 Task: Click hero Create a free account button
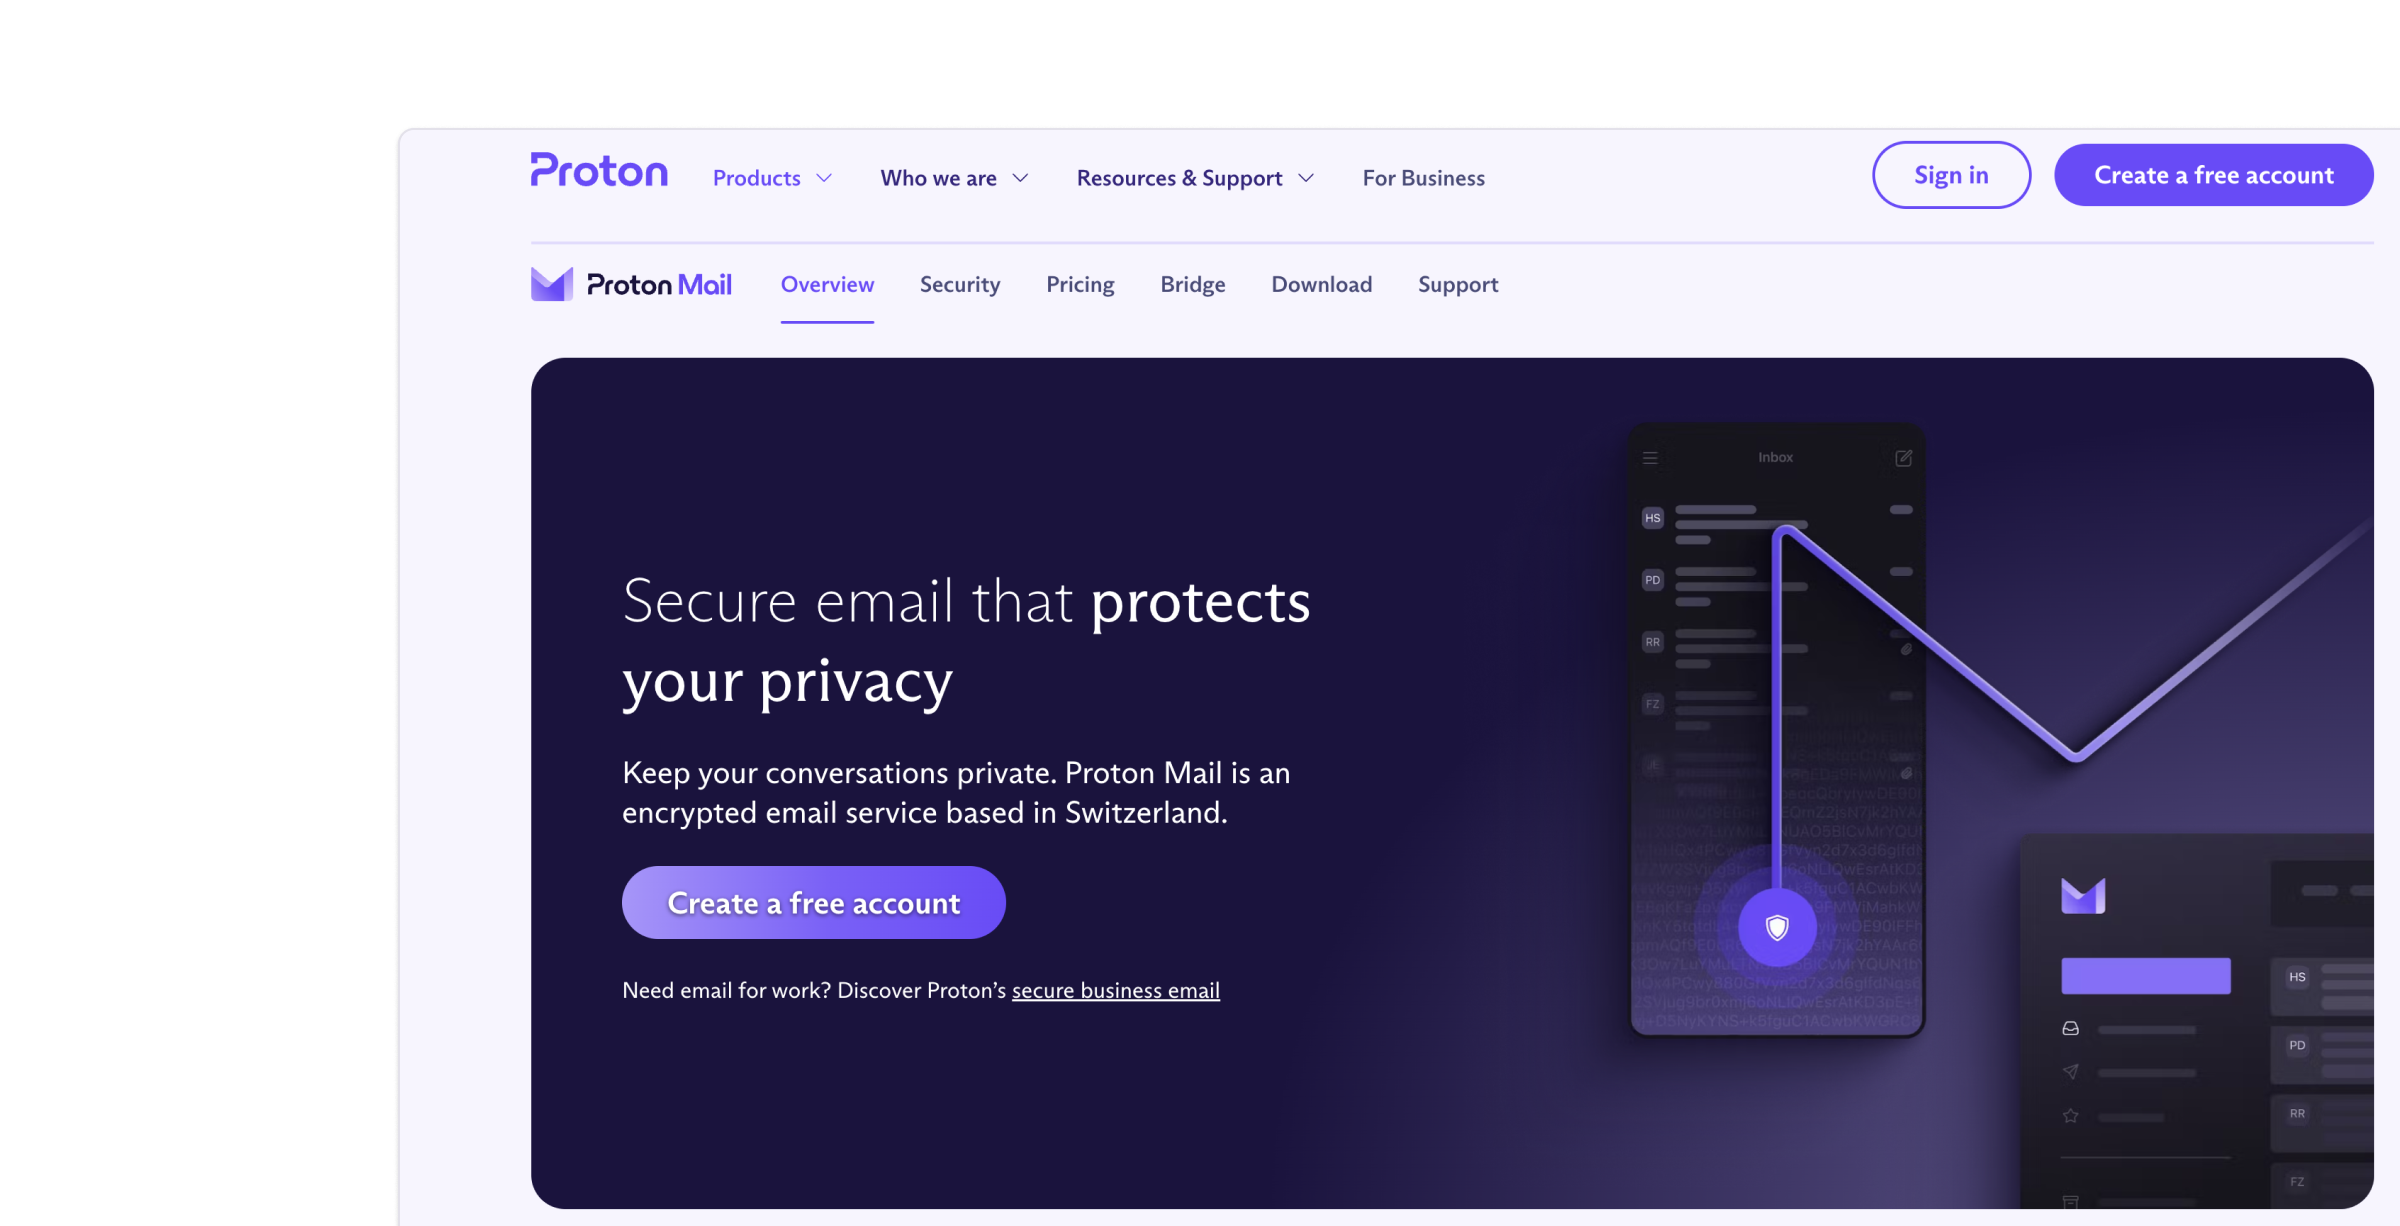[x=814, y=903]
